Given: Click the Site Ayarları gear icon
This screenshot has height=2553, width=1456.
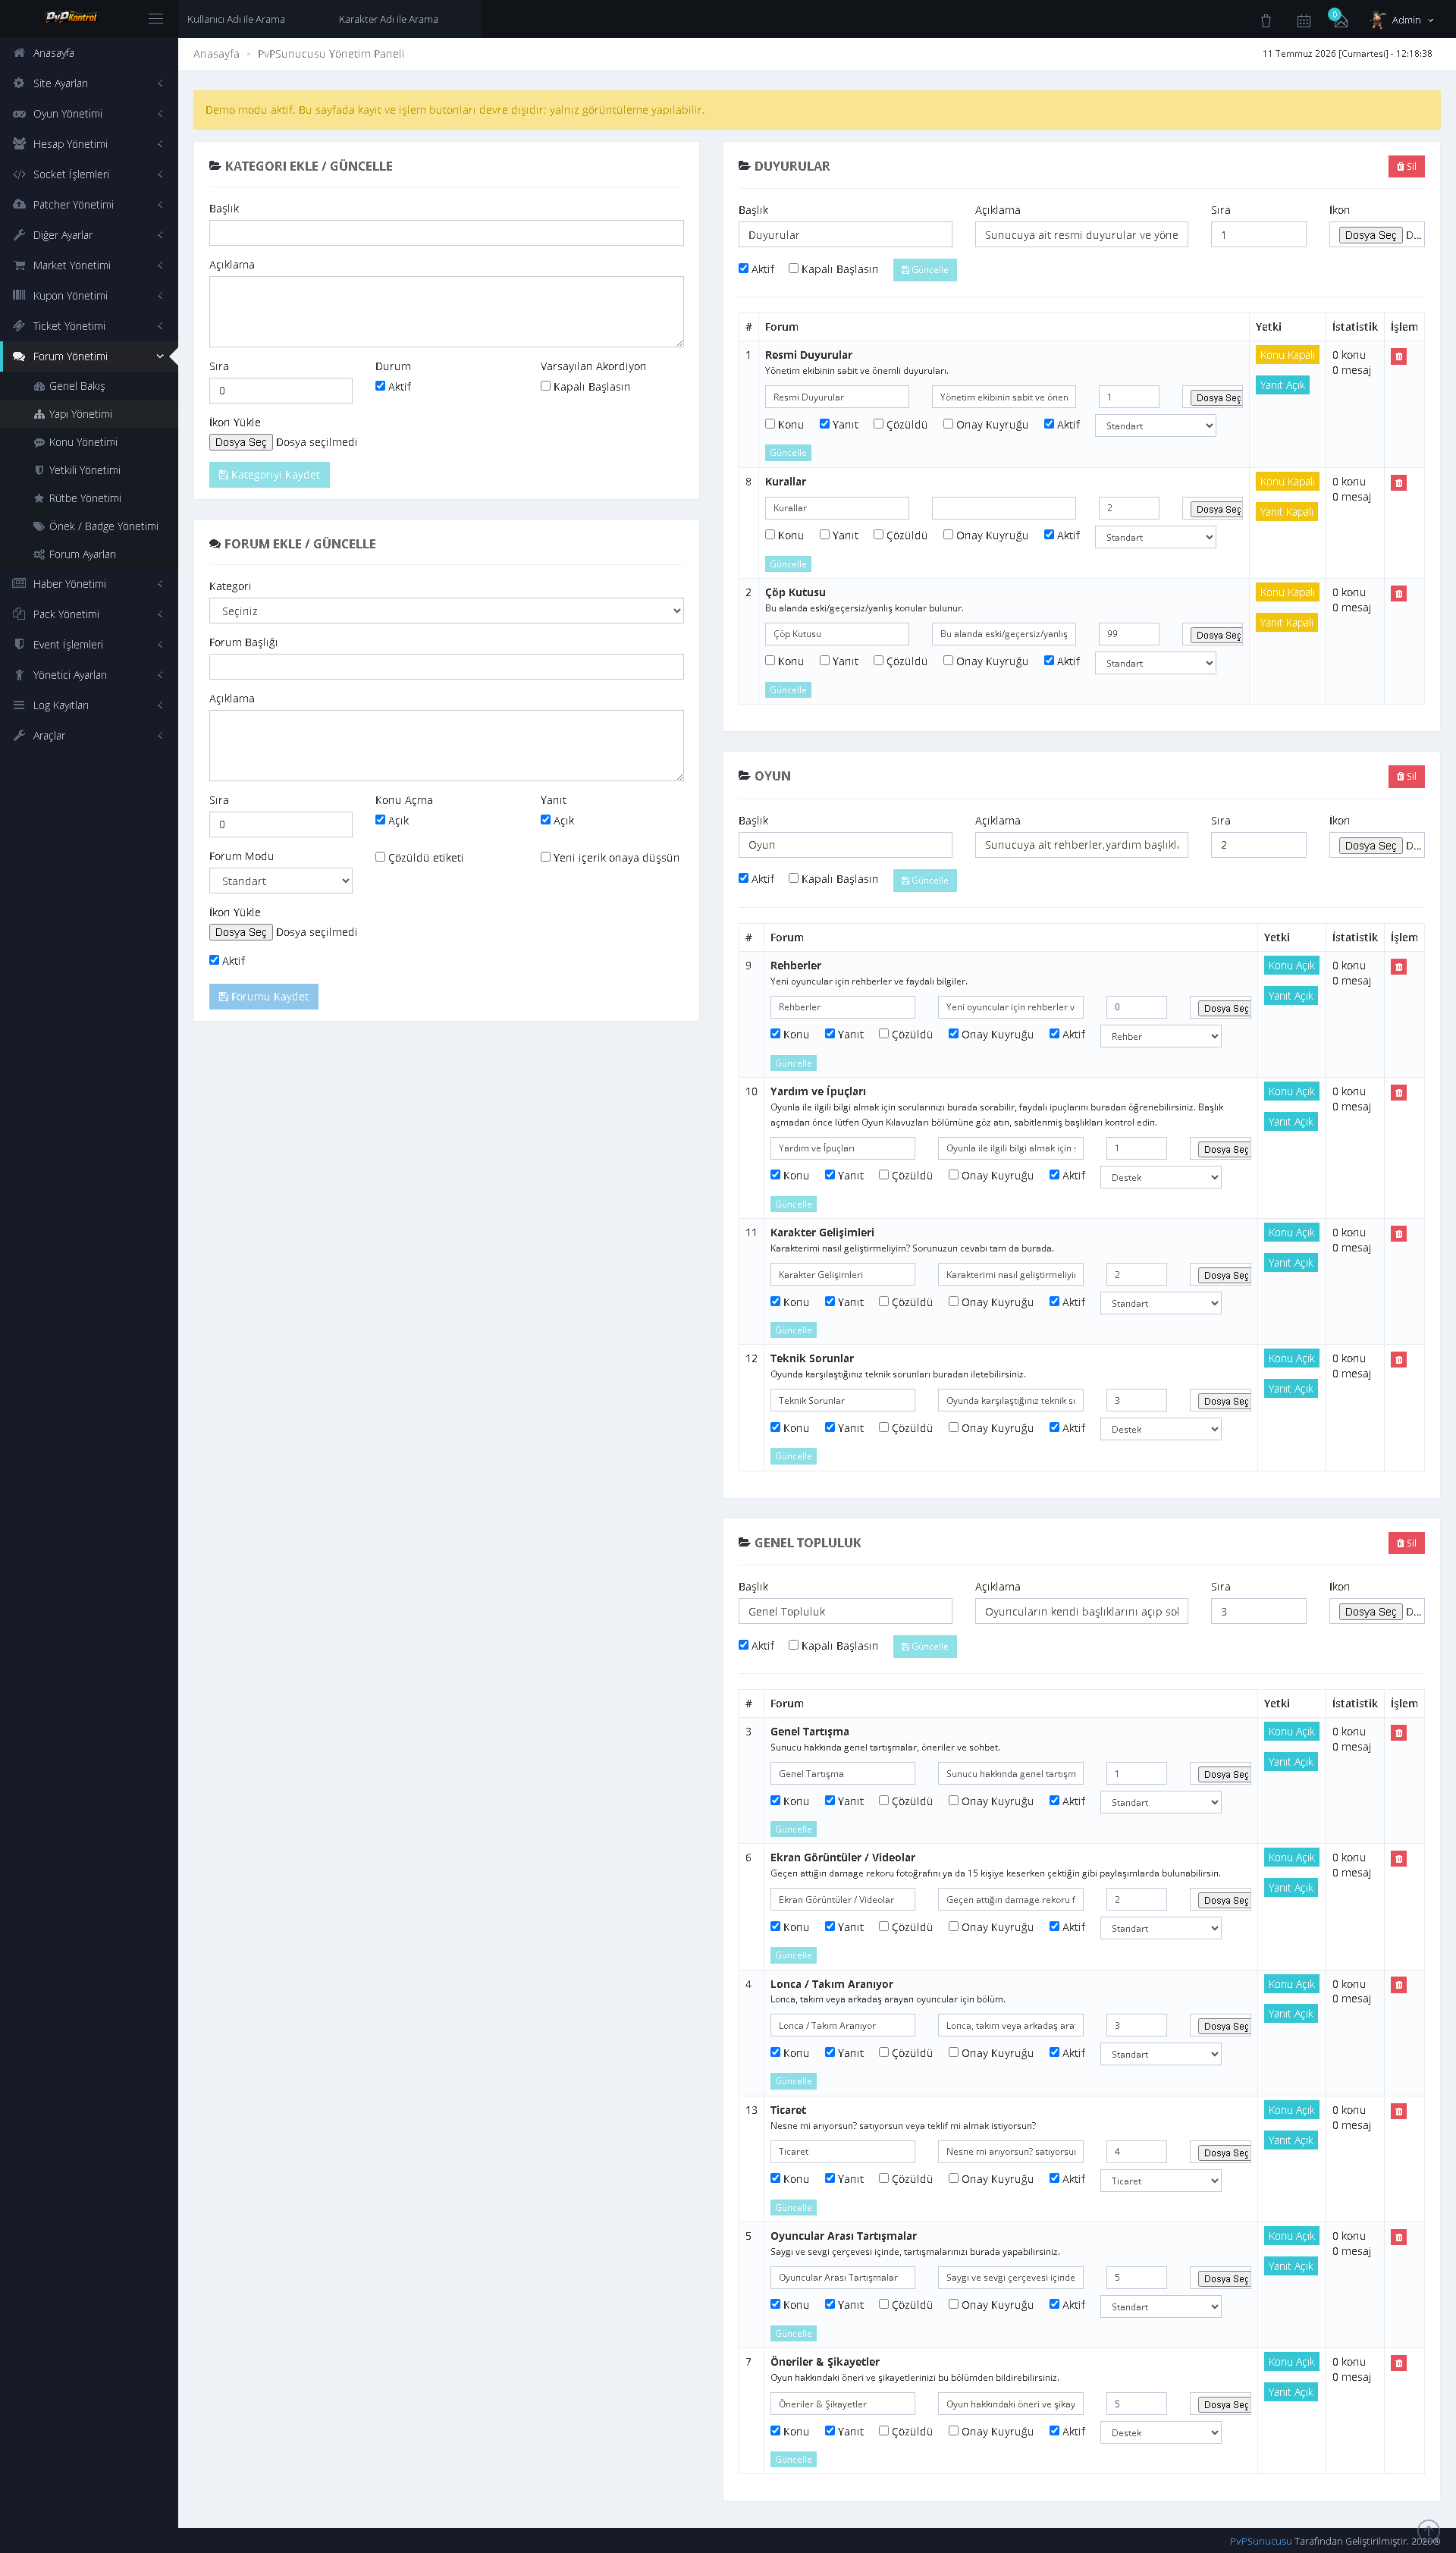Looking at the screenshot, I should [19, 83].
